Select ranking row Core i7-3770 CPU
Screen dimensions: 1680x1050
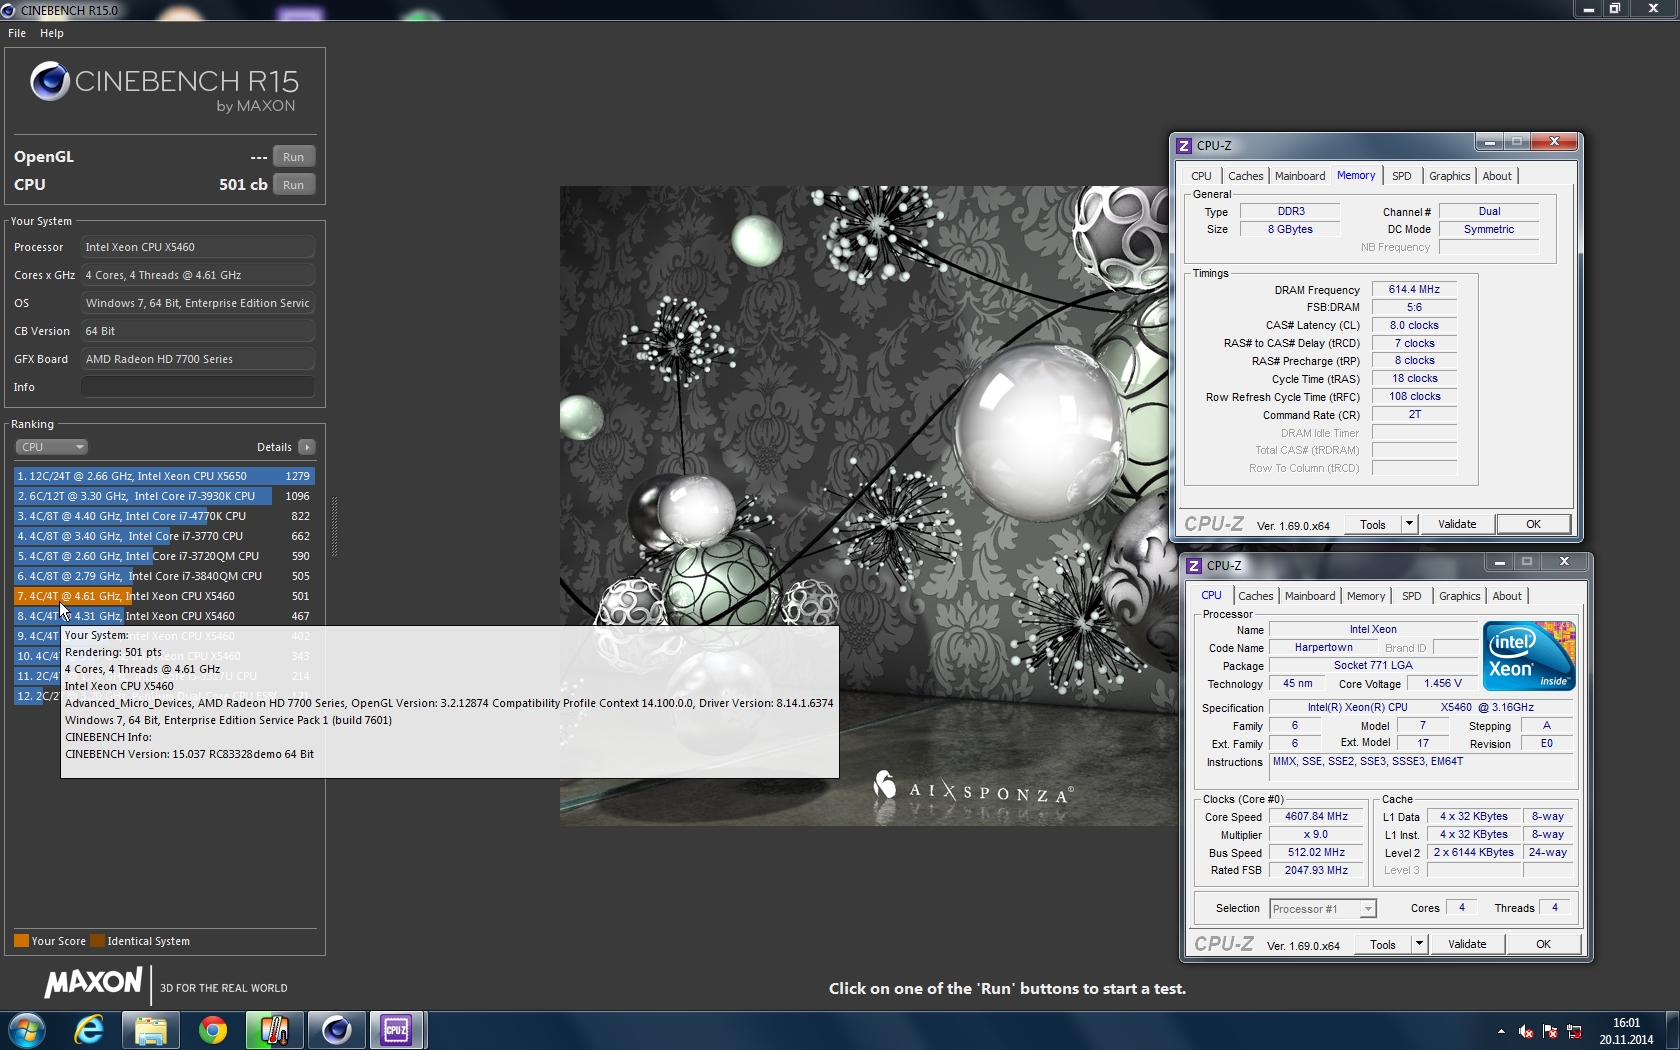(x=164, y=536)
